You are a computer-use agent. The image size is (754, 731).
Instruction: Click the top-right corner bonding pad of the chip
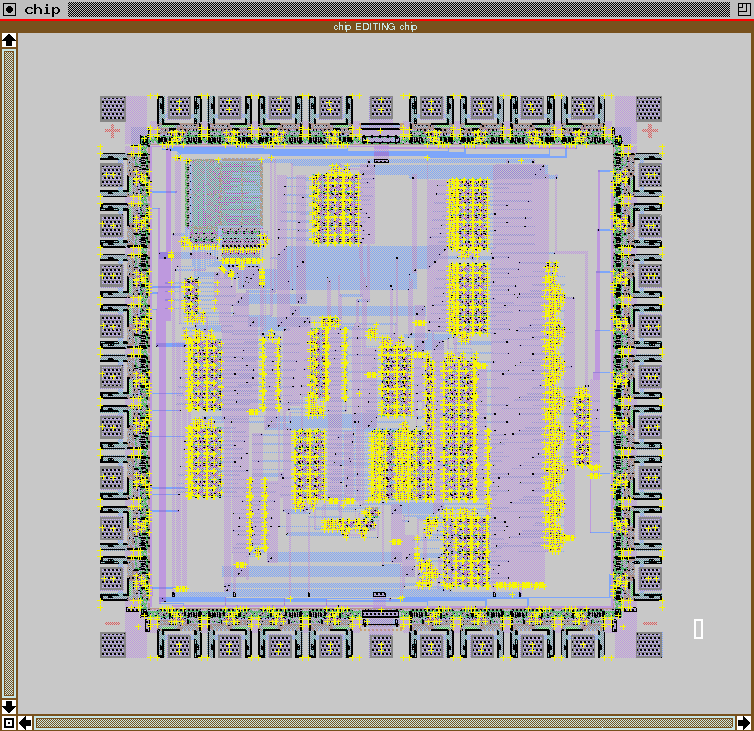pos(649,109)
